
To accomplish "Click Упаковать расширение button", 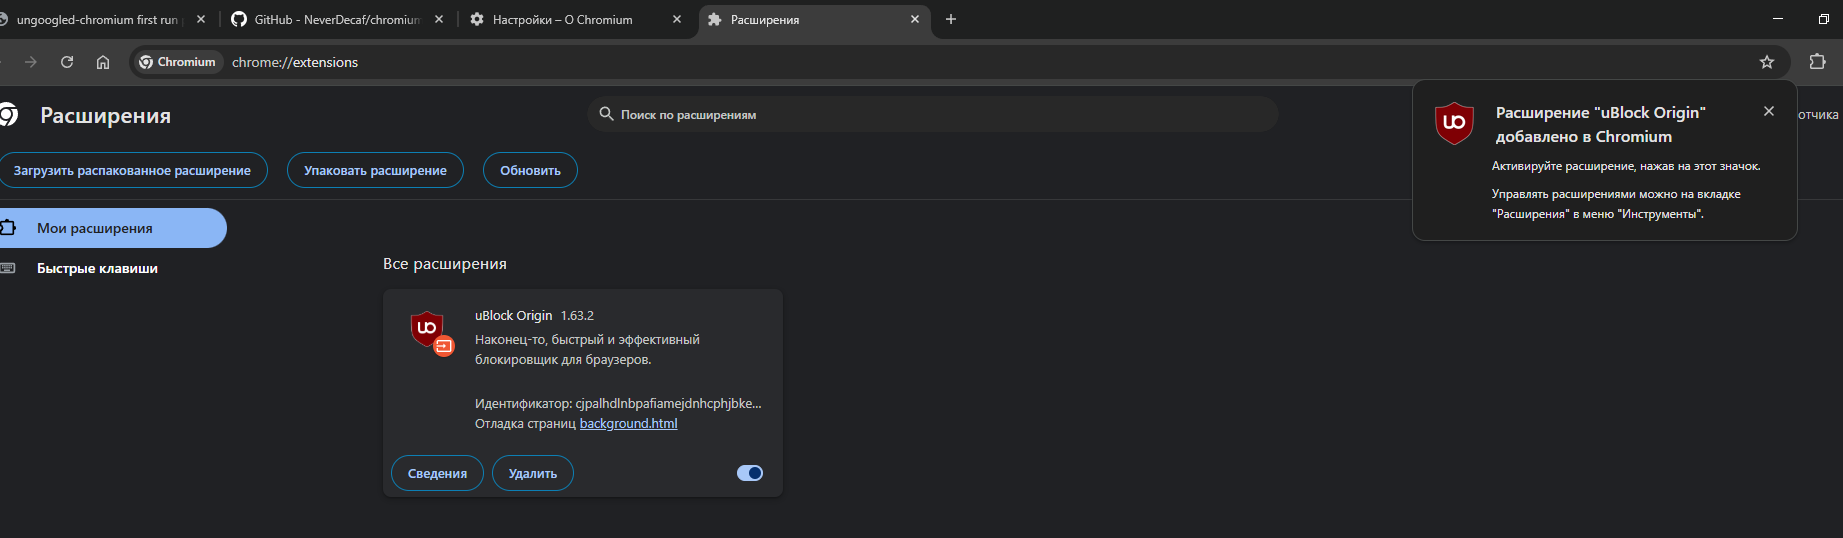I will tap(375, 170).
